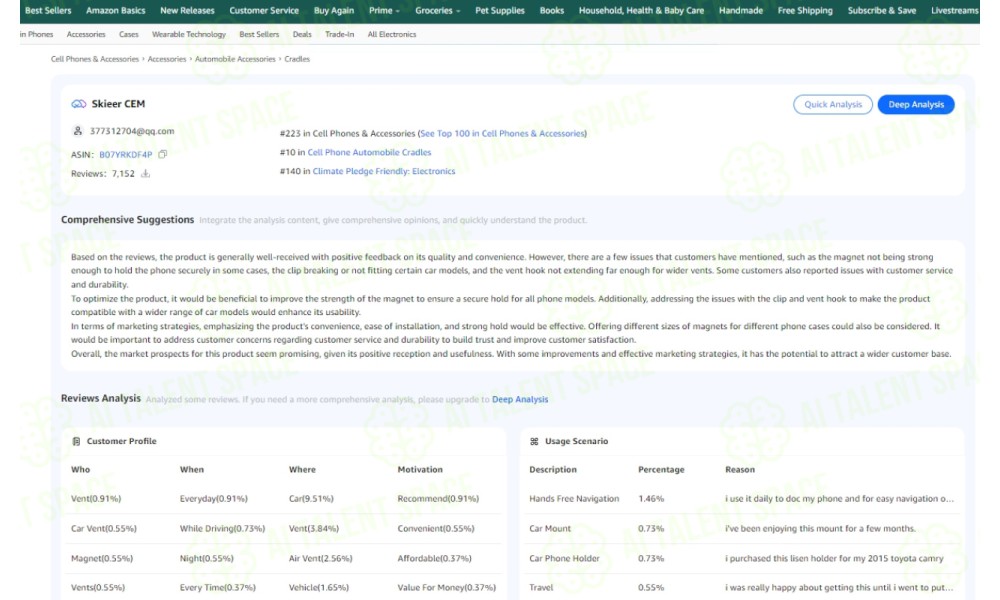Click the Skieer CEM cloud logo icon
This screenshot has height=600, width=1000.
[x=78, y=104]
